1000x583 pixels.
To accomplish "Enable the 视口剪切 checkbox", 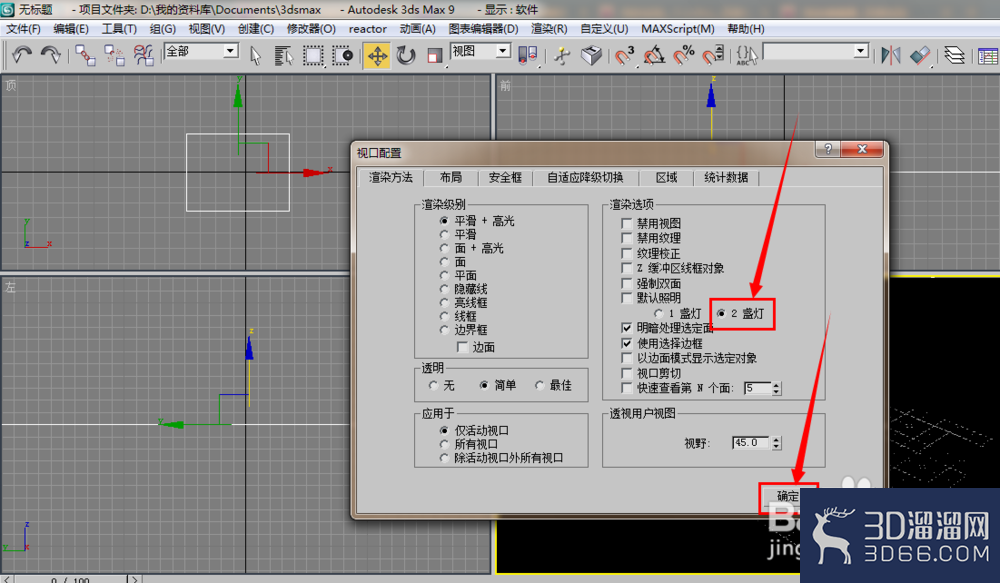I will click(x=626, y=373).
